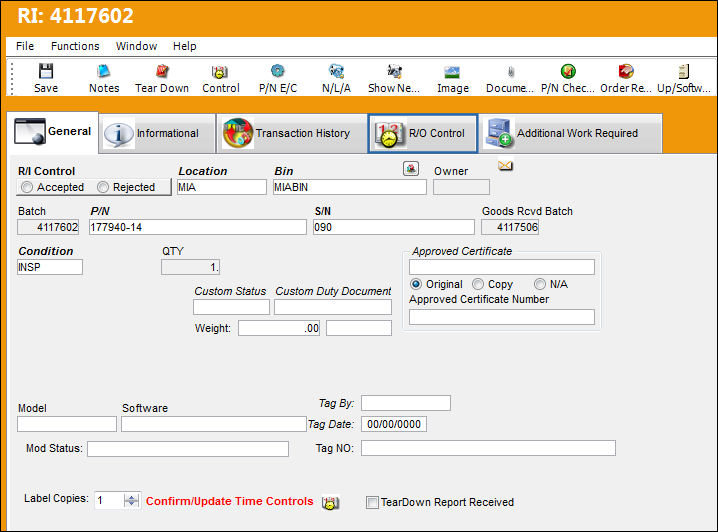Switch to the General tab
718x532 pixels.
point(53,131)
